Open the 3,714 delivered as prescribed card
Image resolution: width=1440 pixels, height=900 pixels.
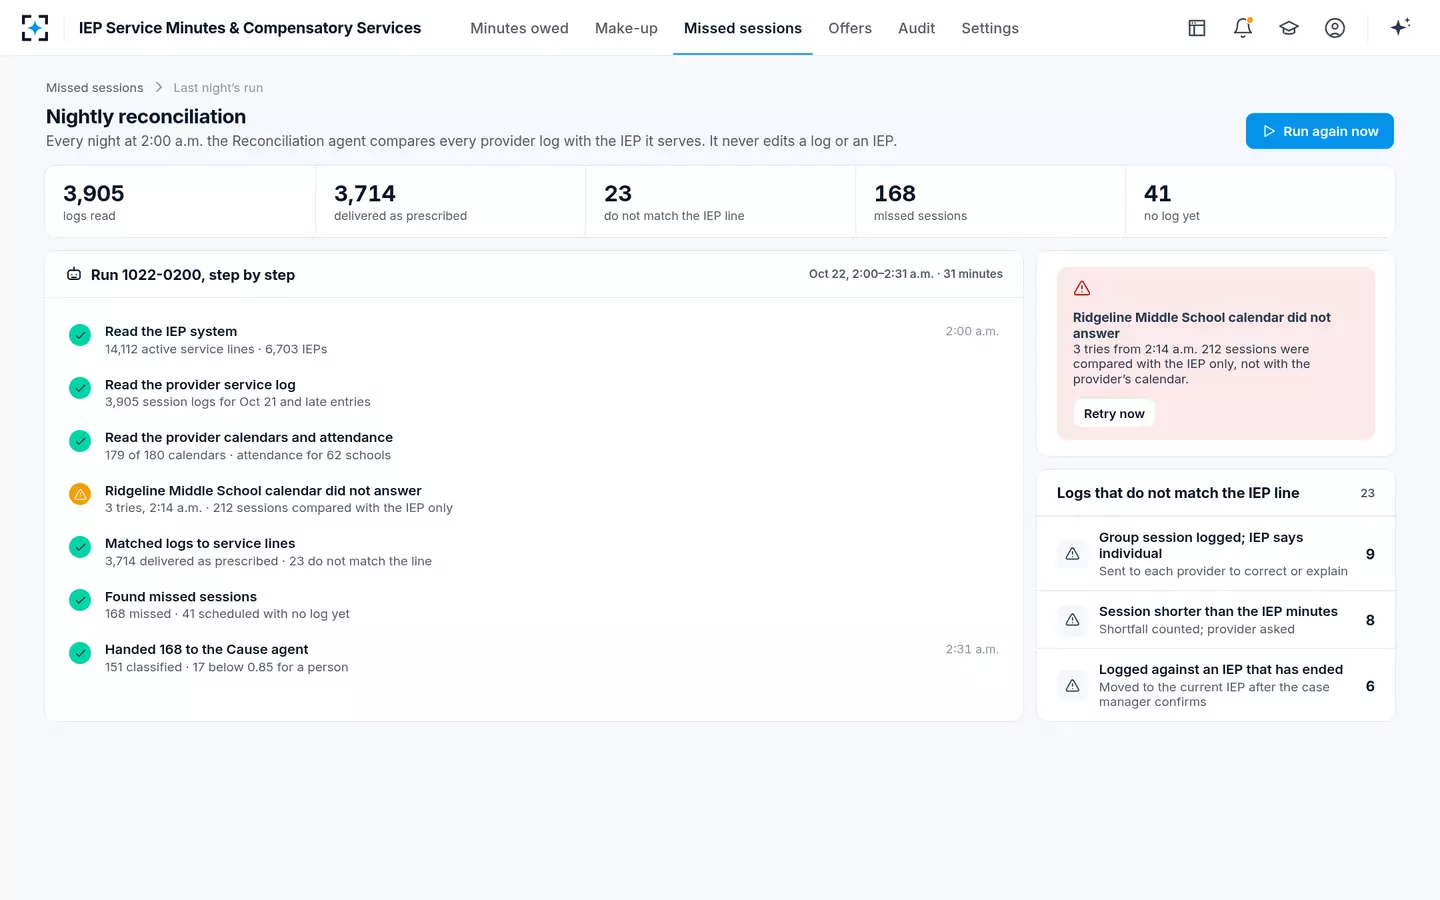[450, 202]
